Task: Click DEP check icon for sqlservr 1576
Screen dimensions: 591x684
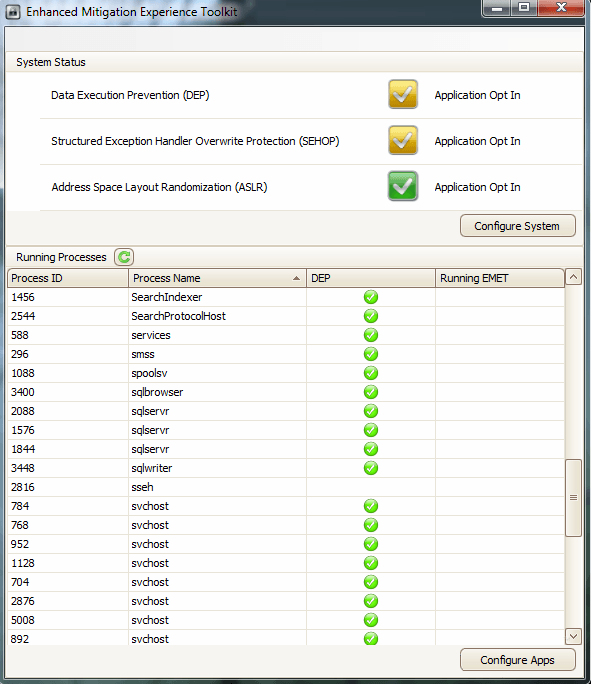Action: click(371, 430)
